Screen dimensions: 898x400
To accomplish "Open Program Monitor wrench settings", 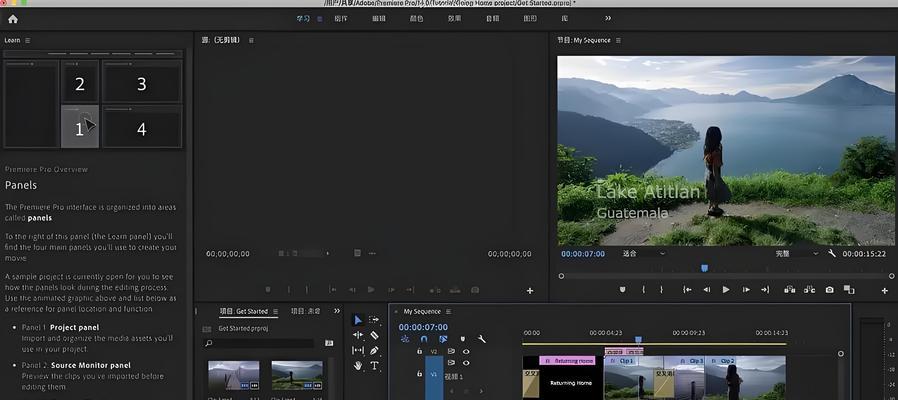I will pos(832,253).
